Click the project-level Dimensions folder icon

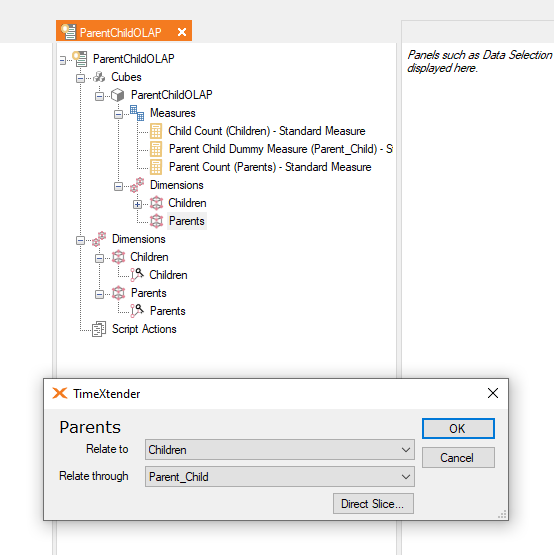pos(99,239)
